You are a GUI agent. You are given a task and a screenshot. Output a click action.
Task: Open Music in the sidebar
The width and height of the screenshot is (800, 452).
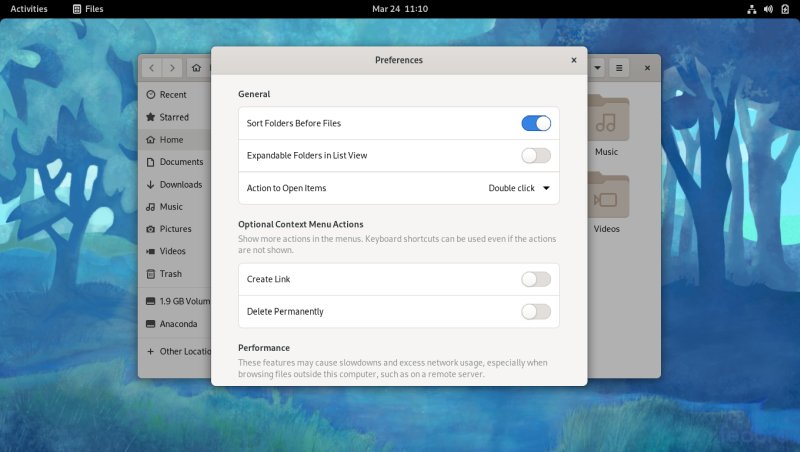[x=174, y=207]
